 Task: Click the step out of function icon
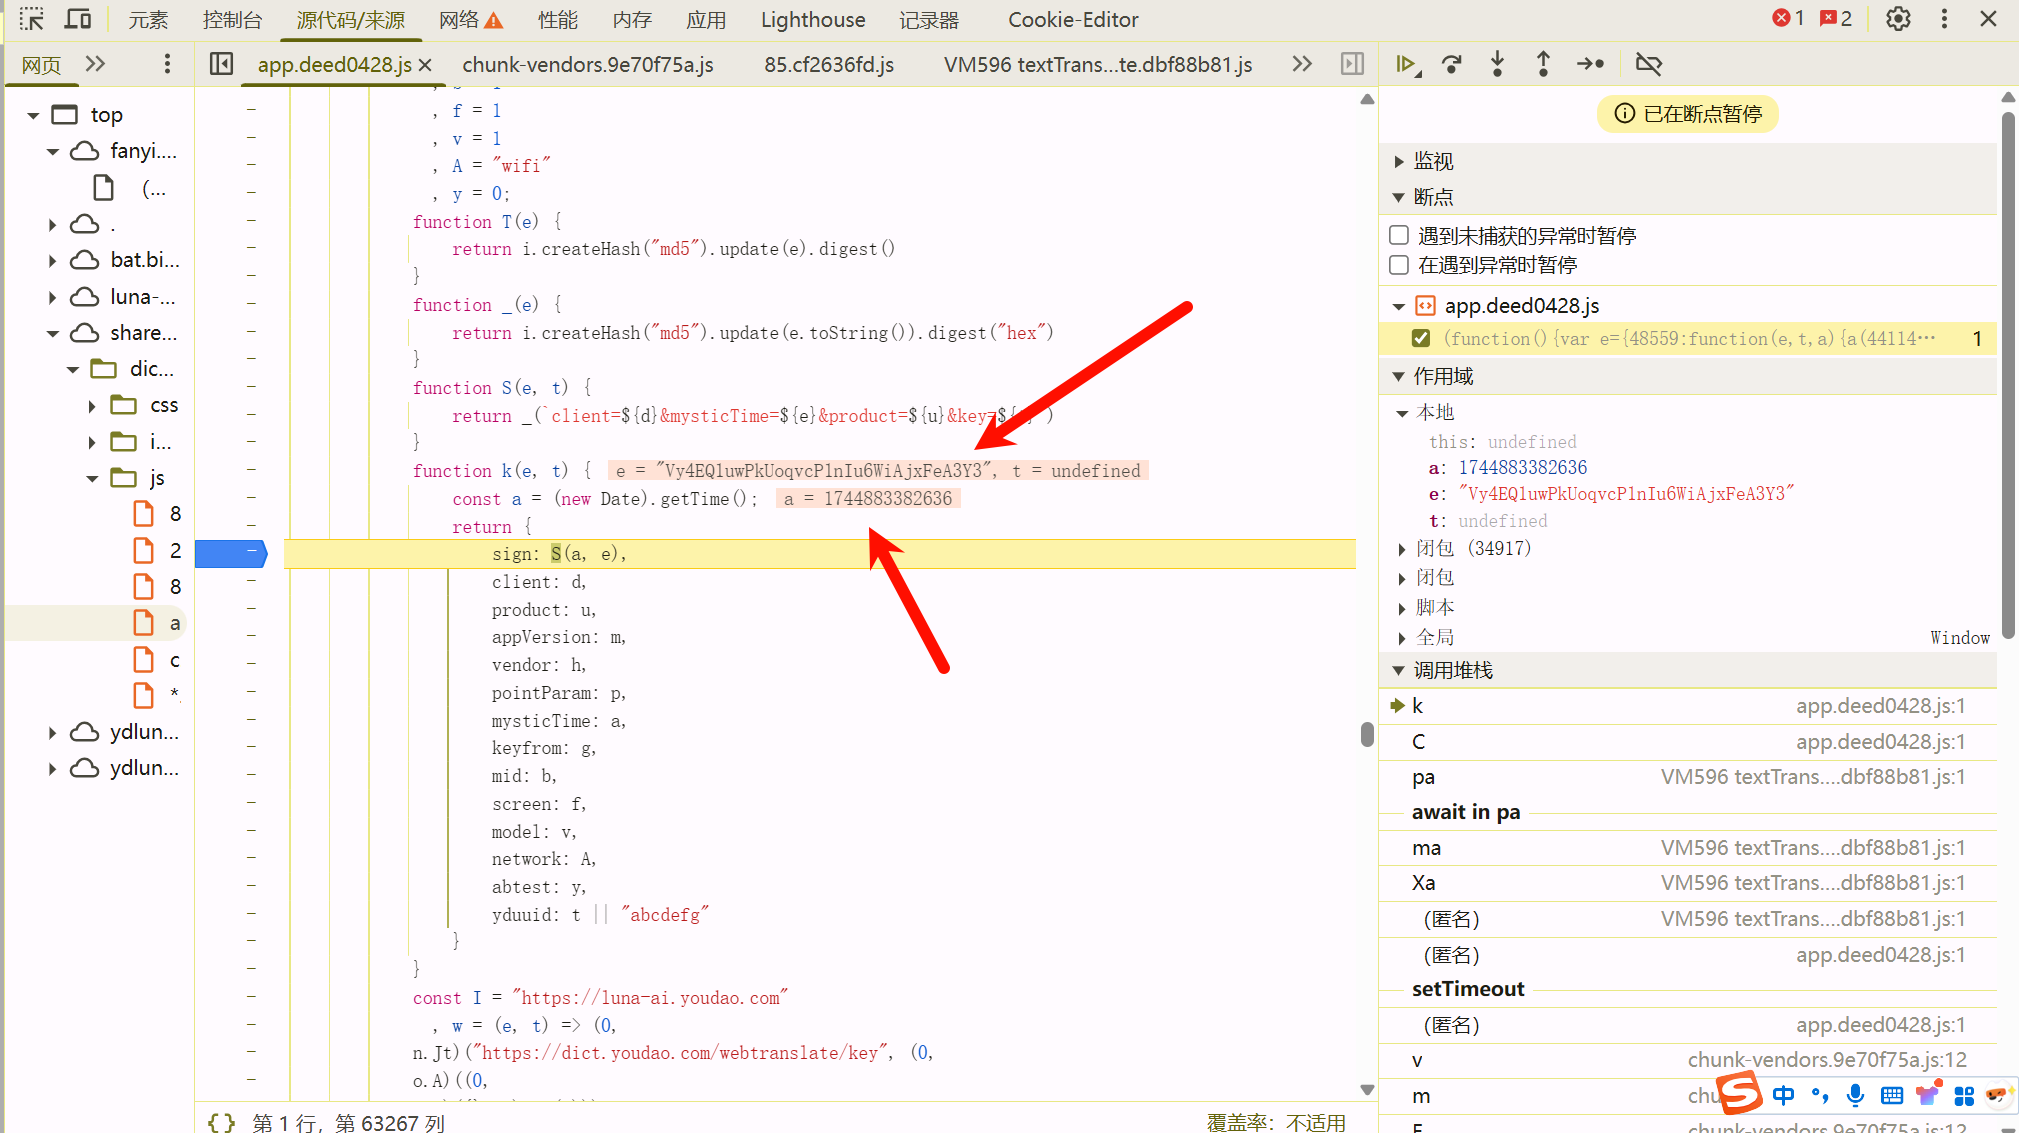pos(1543,64)
